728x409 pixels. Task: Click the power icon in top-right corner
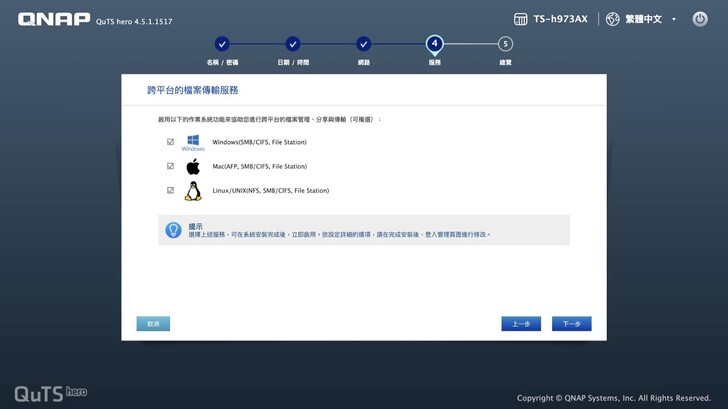point(700,19)
